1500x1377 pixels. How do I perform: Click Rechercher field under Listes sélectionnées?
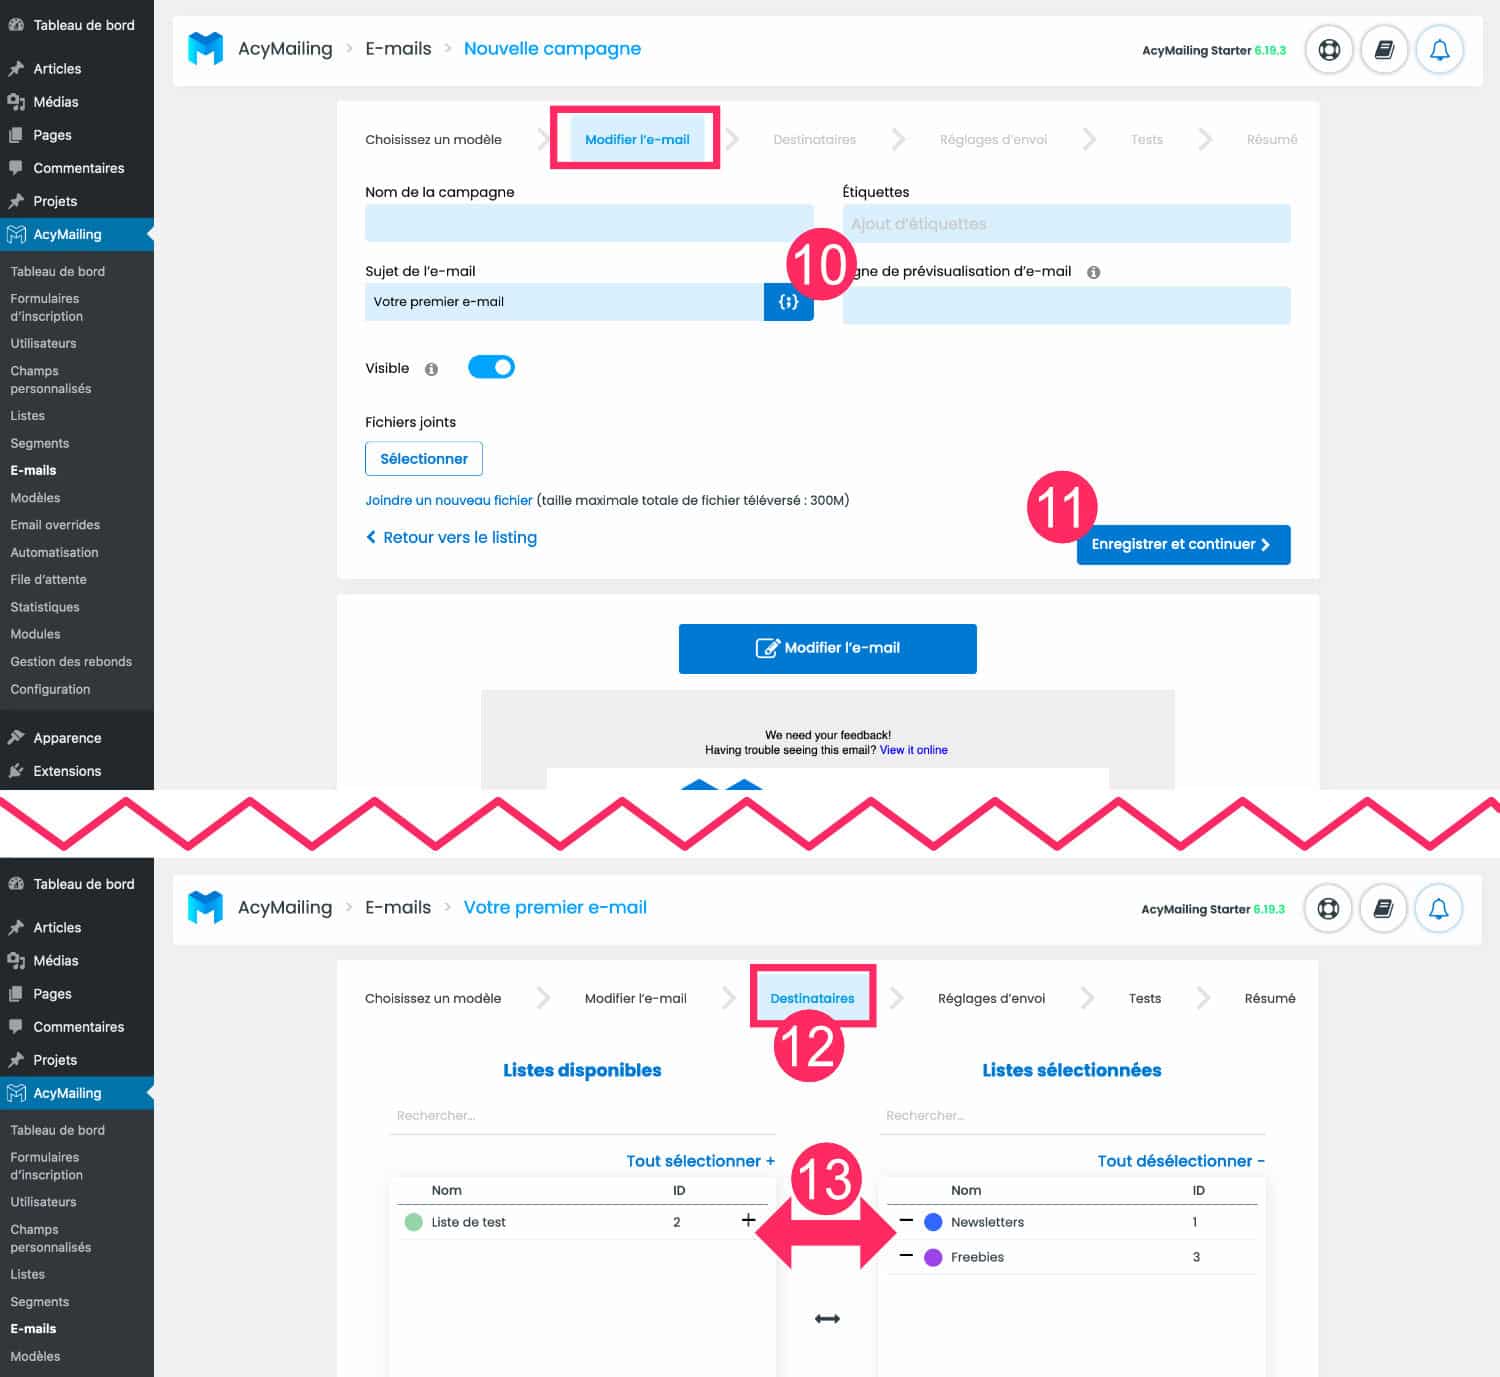click(x=1072, y=1116)
